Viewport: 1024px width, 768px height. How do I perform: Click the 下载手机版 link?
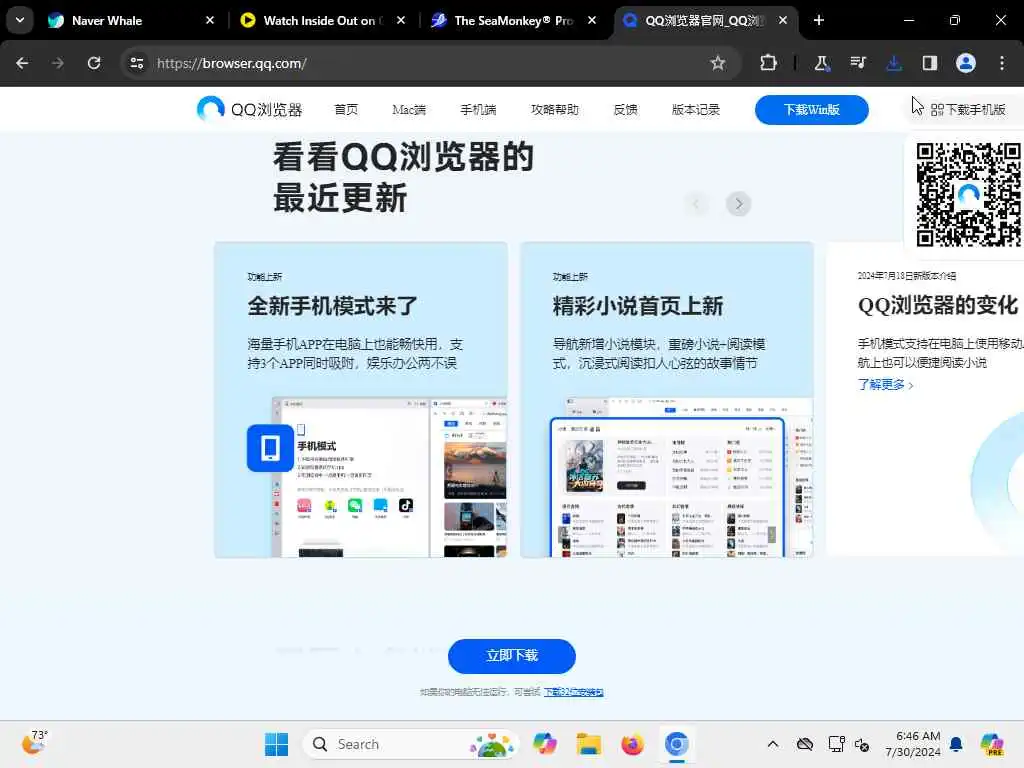click(968, 110)
